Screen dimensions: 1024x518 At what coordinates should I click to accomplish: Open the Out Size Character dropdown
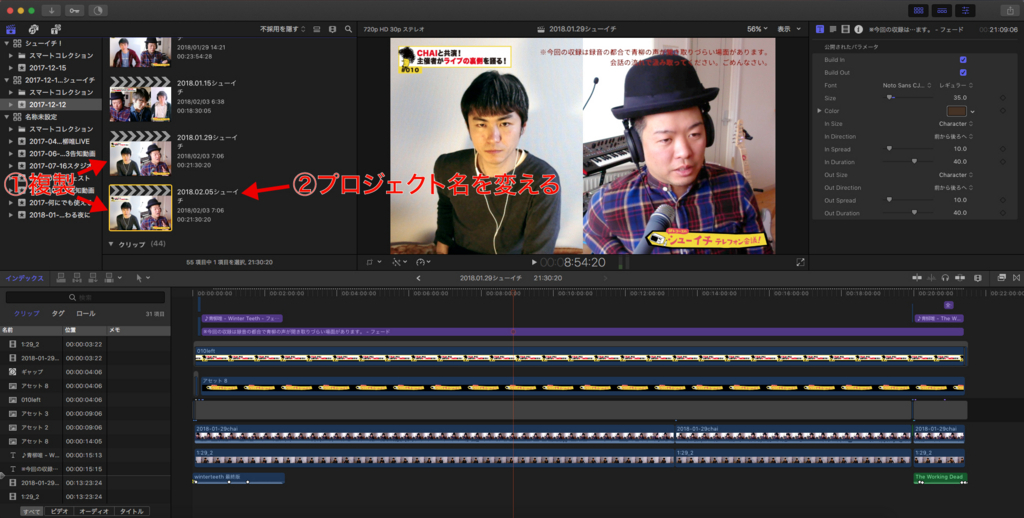957,175
